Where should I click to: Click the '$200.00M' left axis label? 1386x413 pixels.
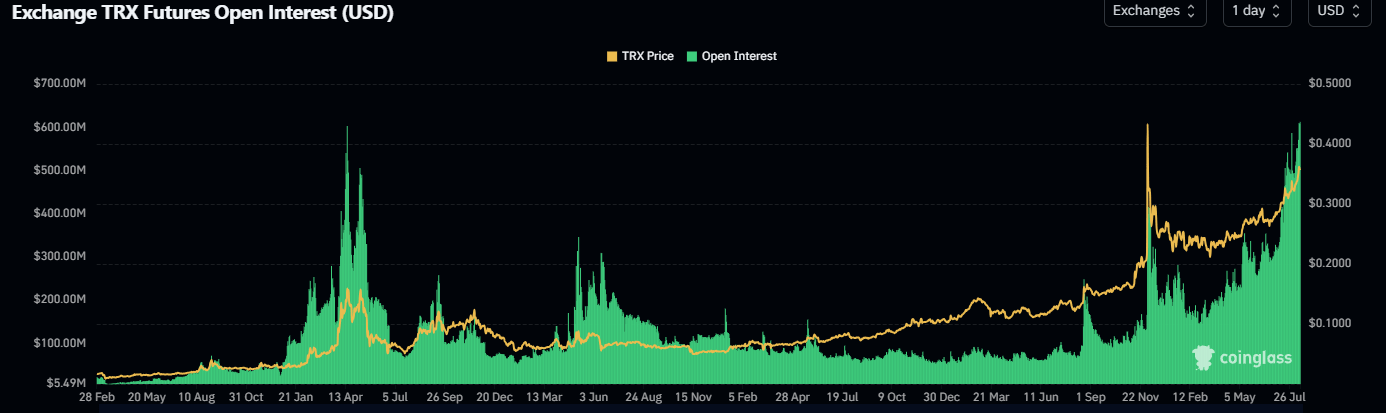click(x=59, y=299)
